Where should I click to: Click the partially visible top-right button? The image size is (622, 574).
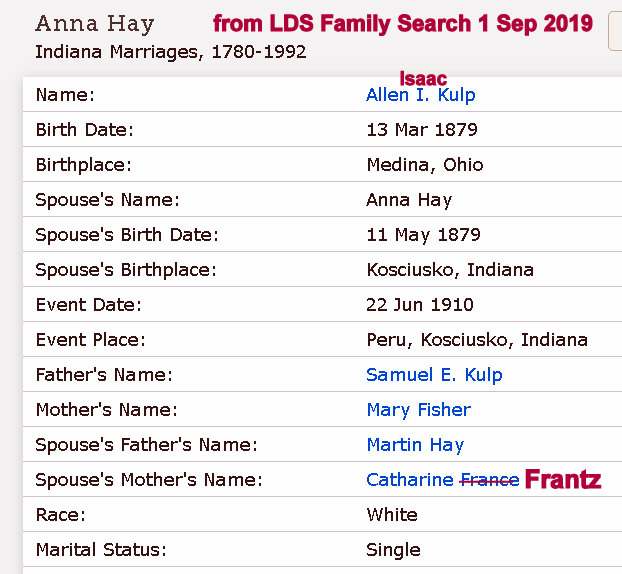coord(614,30)
